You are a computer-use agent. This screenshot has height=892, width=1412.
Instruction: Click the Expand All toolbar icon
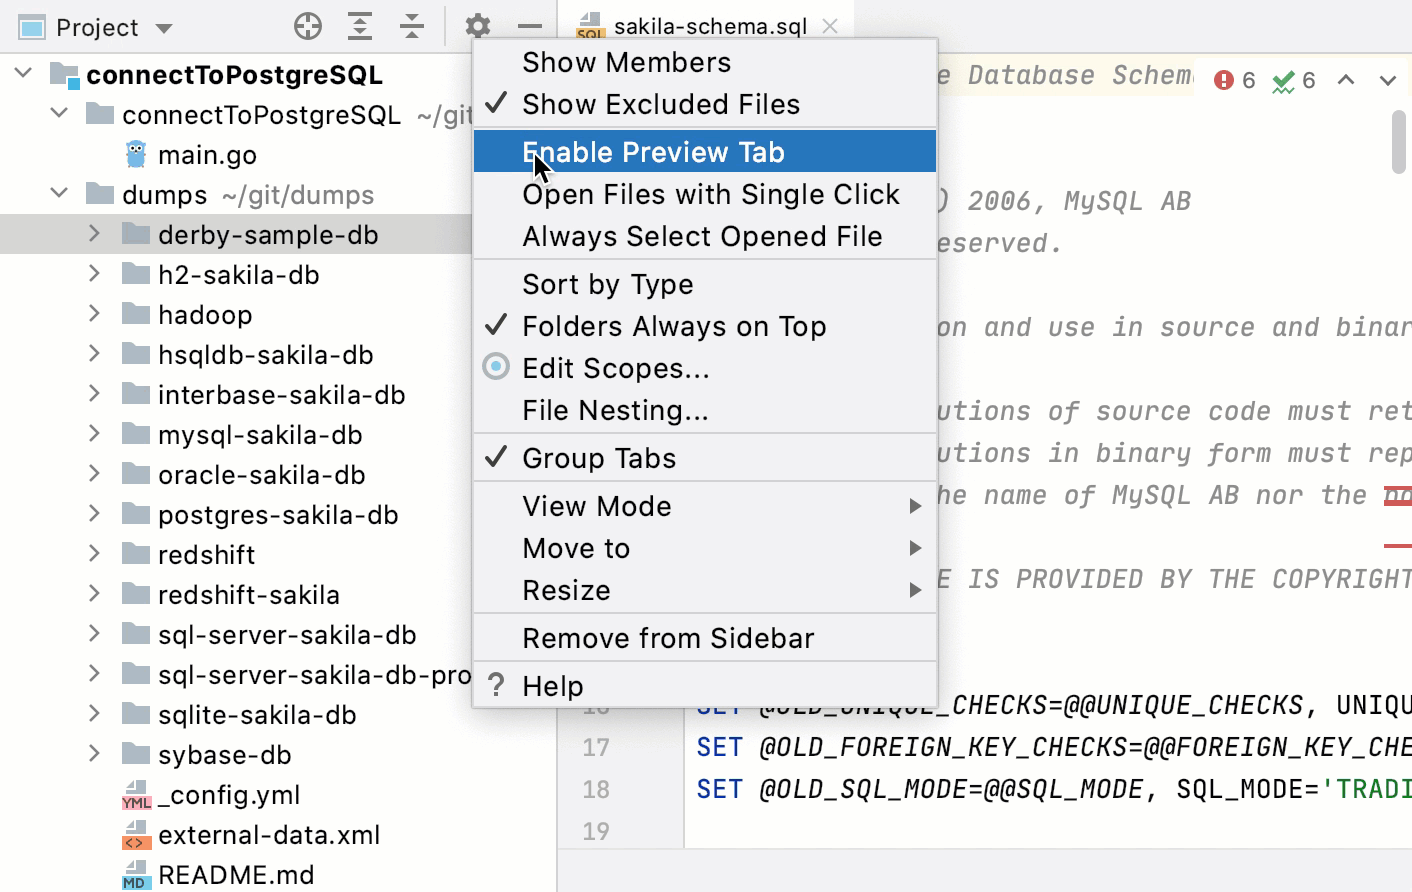(x=360, y=27)
